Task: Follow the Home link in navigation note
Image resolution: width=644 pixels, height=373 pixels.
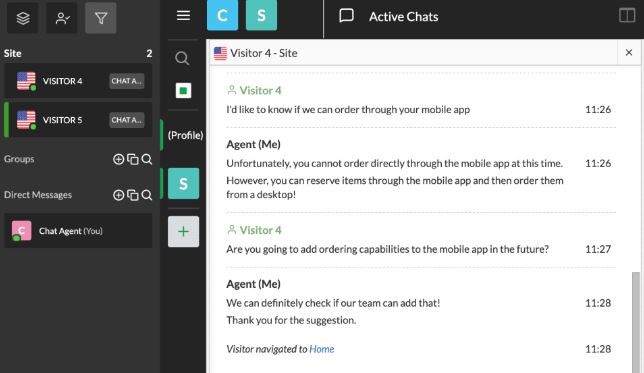Action: 322,349
